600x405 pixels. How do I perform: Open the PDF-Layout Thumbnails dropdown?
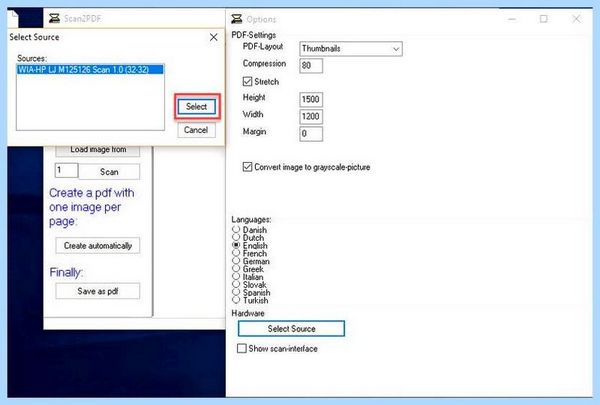(x=351, y=49)
